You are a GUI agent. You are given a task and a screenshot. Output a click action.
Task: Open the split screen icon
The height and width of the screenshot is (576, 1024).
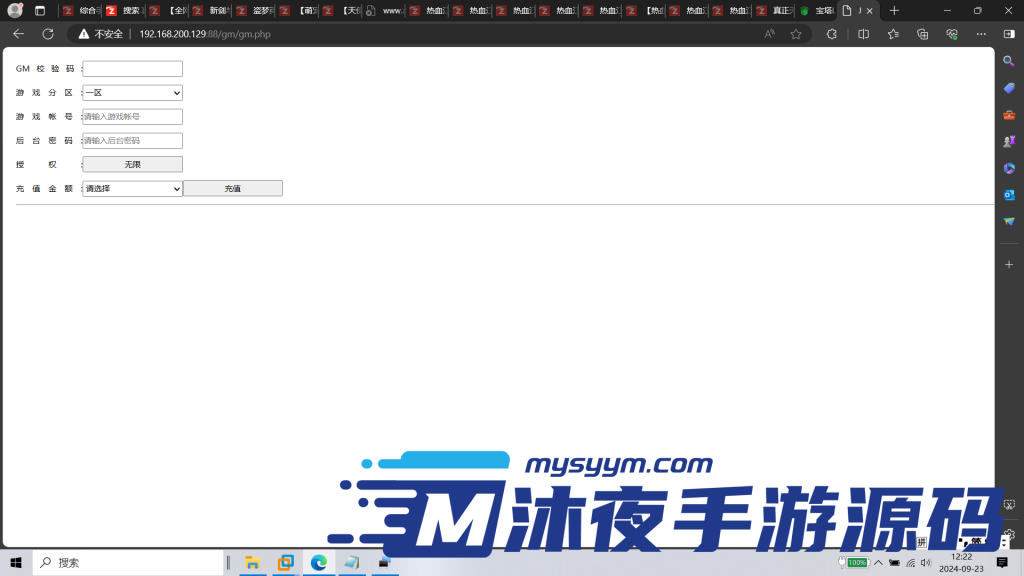(863, 33)
